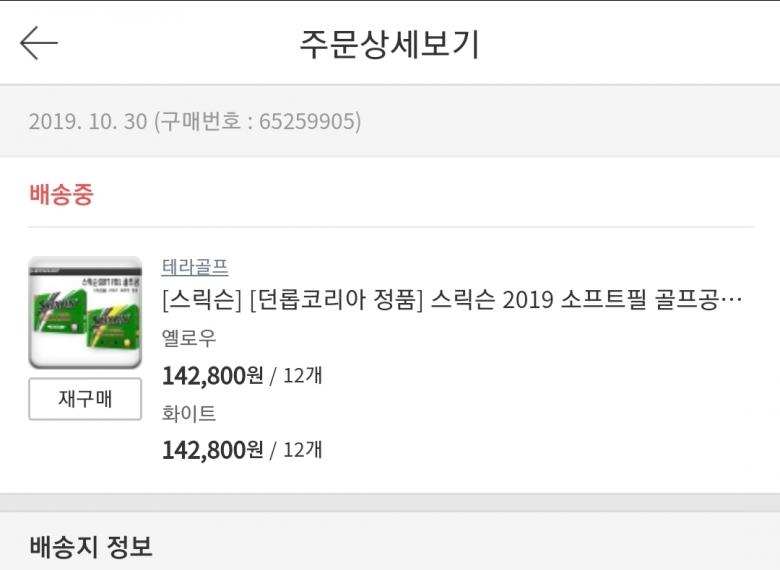The image size is (780, 570).
Task: Tap the 12개 quantity for 화이트 option
Action: [302, 451]
